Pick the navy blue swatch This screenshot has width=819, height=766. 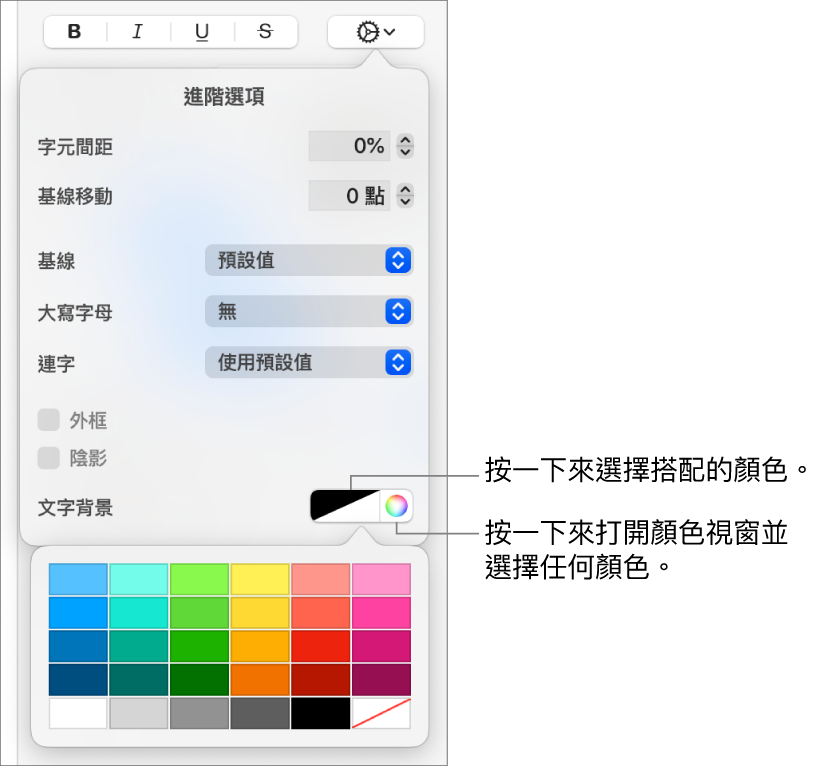[x=78, y=679]
